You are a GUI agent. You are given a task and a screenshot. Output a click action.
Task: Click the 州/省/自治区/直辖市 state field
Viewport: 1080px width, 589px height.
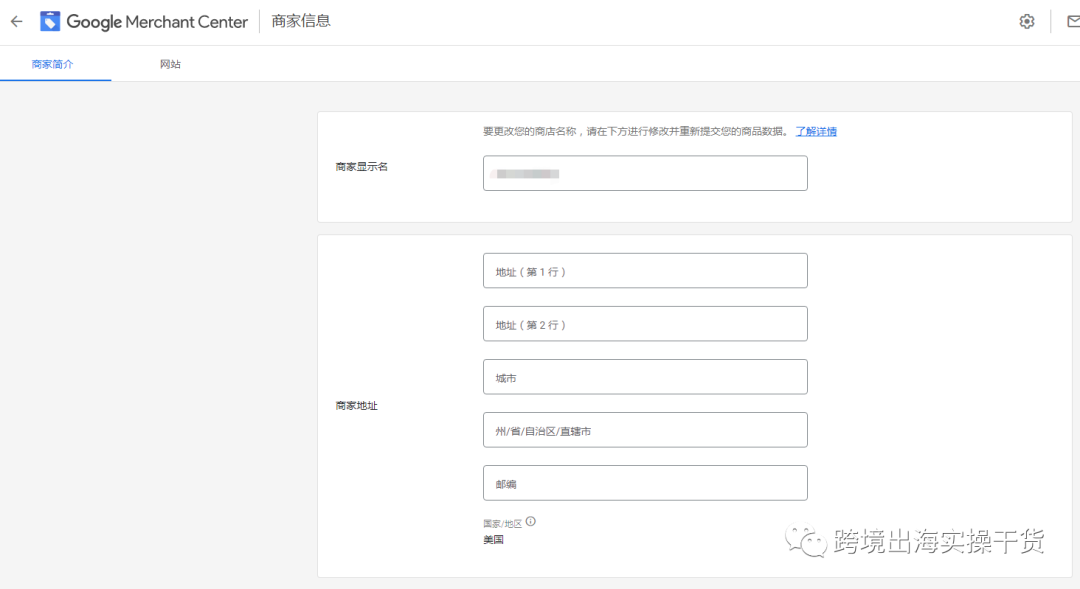tap(645, 429)
